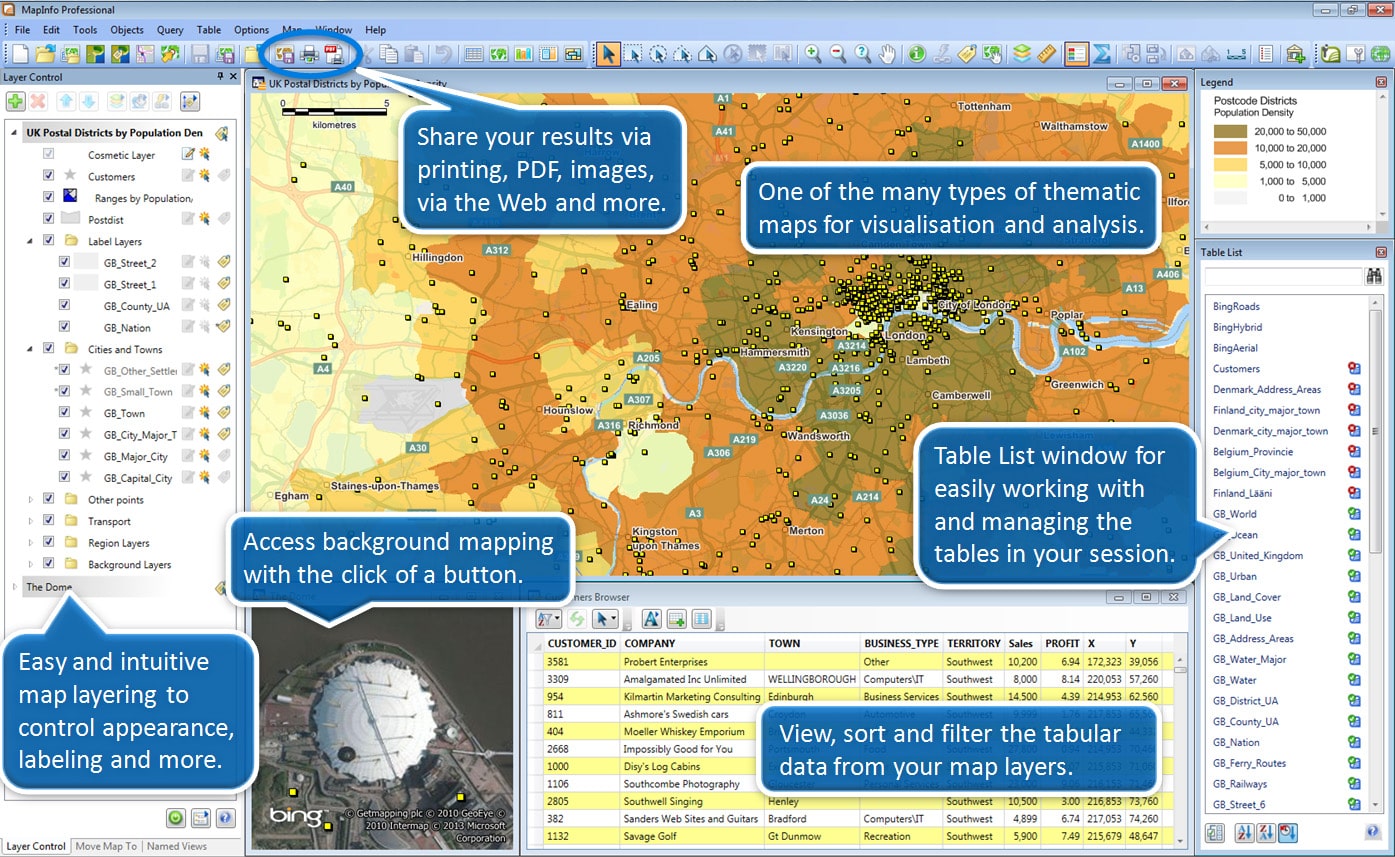Toggle auto label tag for GB_Street_2
Image resolution: width=1395 pixels, height=857 pixels.
224,262
